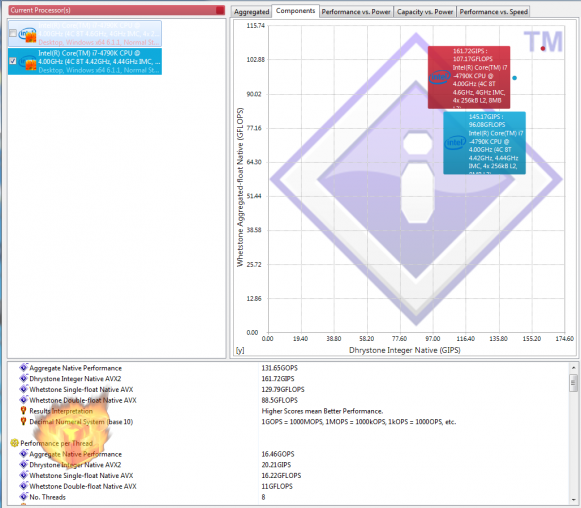Open the Capacity vs. Power tab
581x508 pixels.
point(425,12)
